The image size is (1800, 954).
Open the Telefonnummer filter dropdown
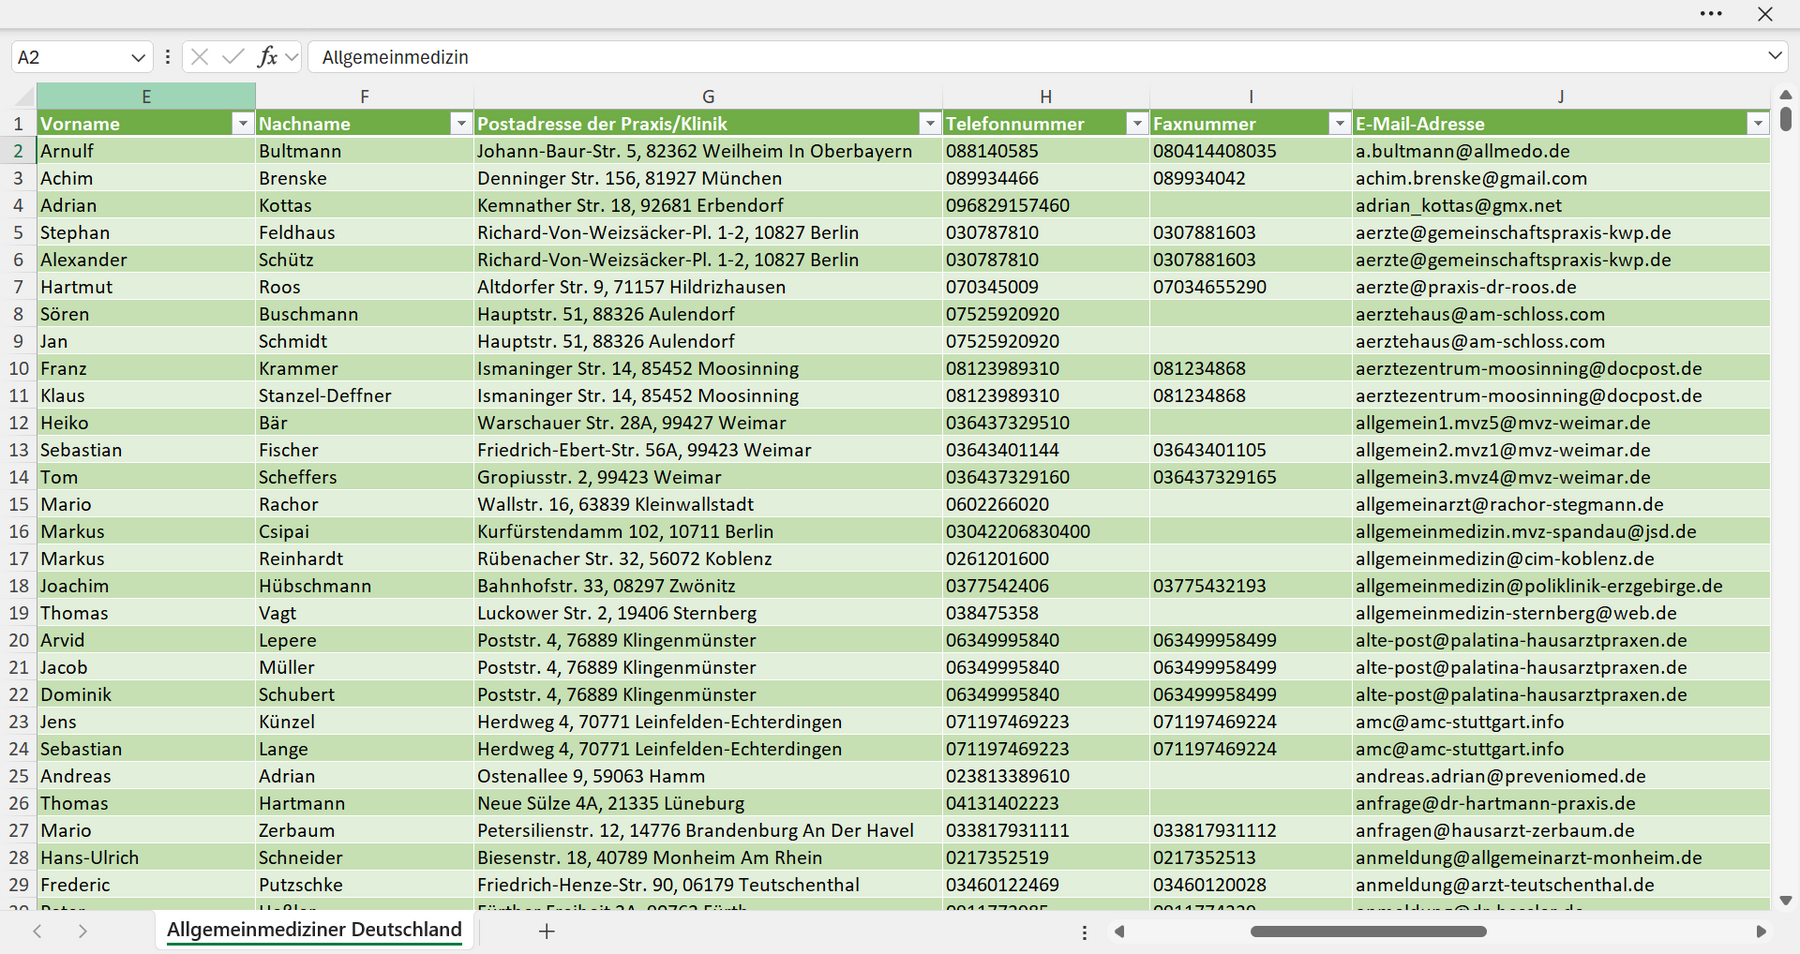1137,123
